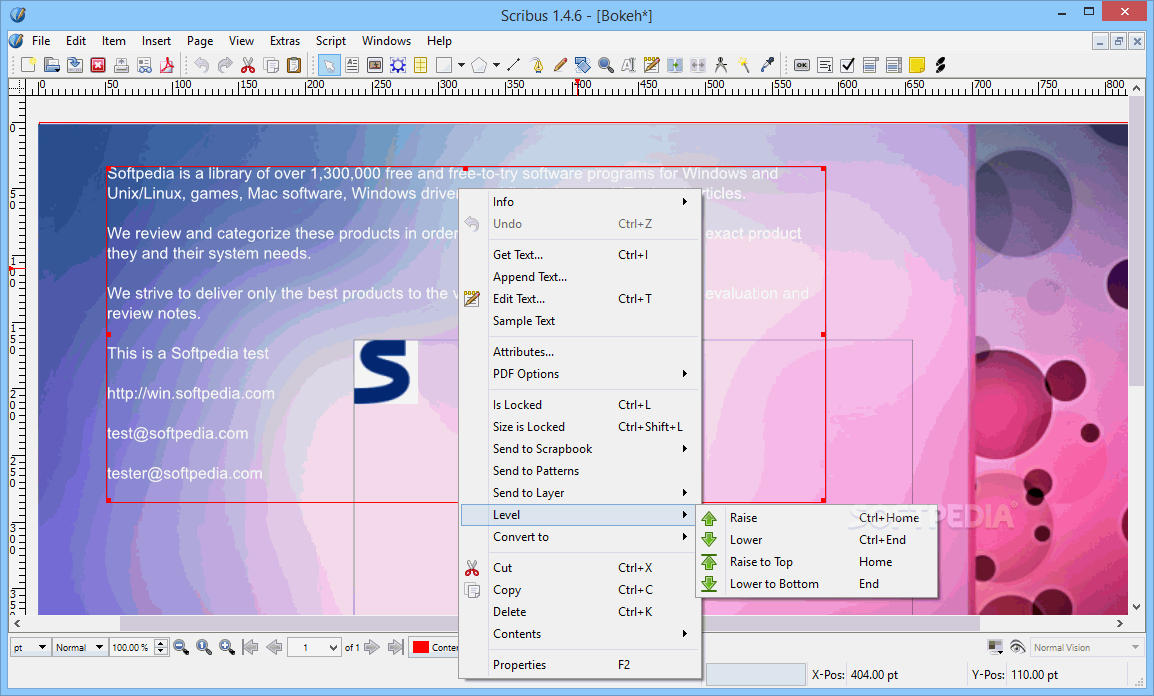Select the Rotate Item tool
This screenshot has width=1154, height=696.
point(583,65)
